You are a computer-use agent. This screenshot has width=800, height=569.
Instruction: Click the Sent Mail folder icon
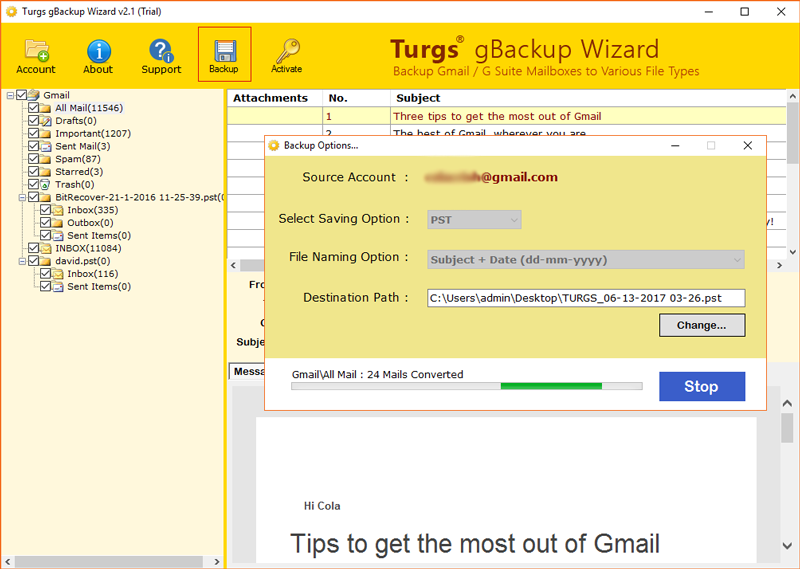click(47, 146)
